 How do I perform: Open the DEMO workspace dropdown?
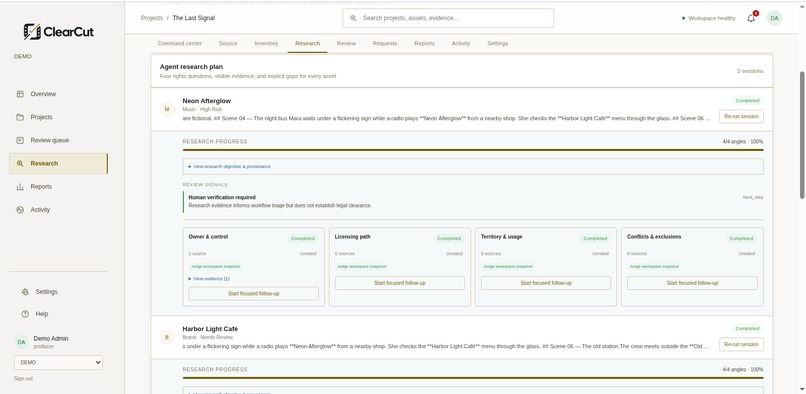(x=58, y=363)
